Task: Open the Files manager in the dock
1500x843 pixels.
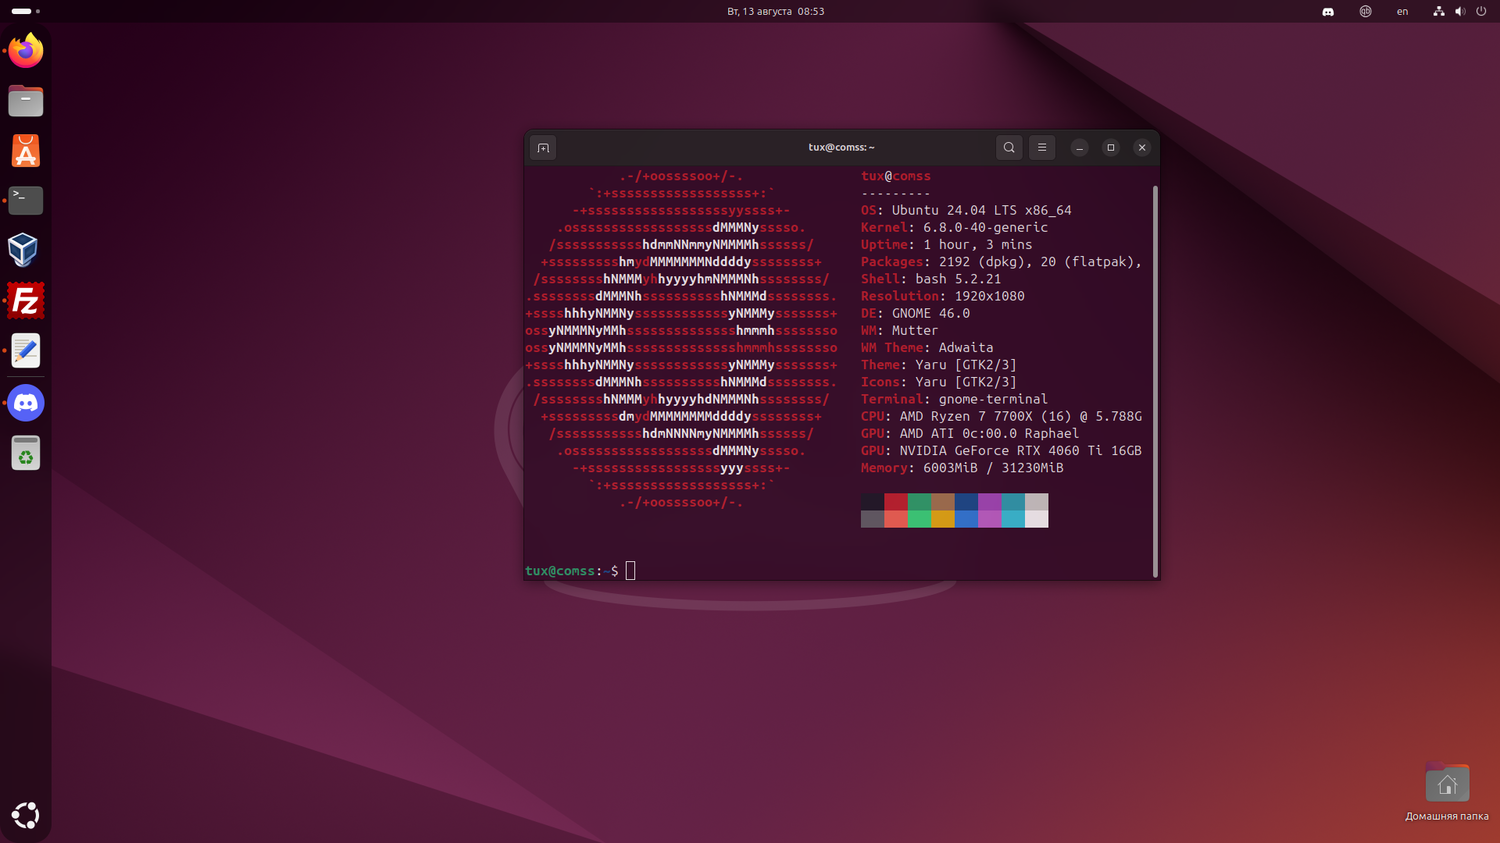Action: pos(26,101)
